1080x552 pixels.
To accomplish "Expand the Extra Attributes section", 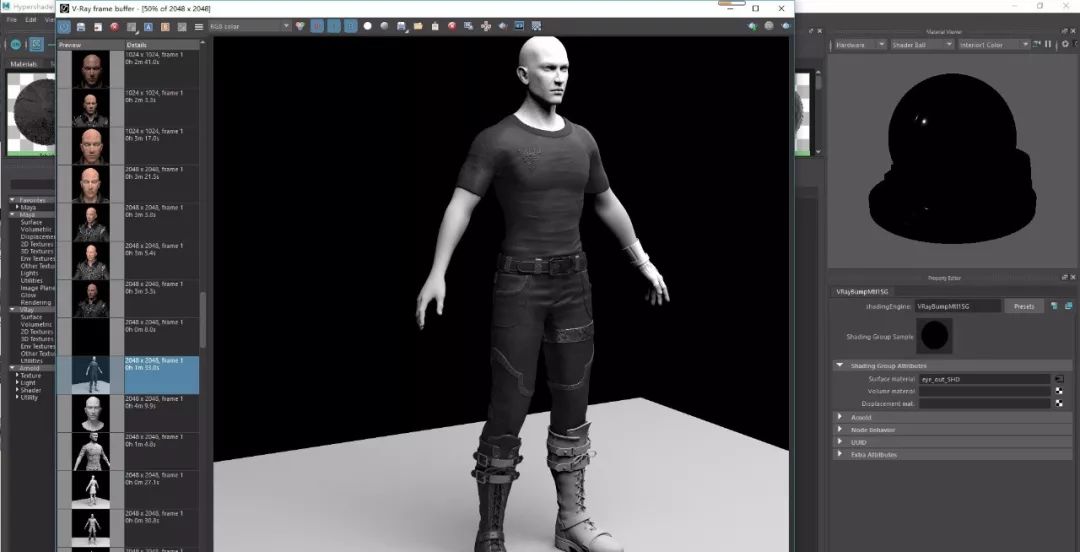I will tap(840, 454).
